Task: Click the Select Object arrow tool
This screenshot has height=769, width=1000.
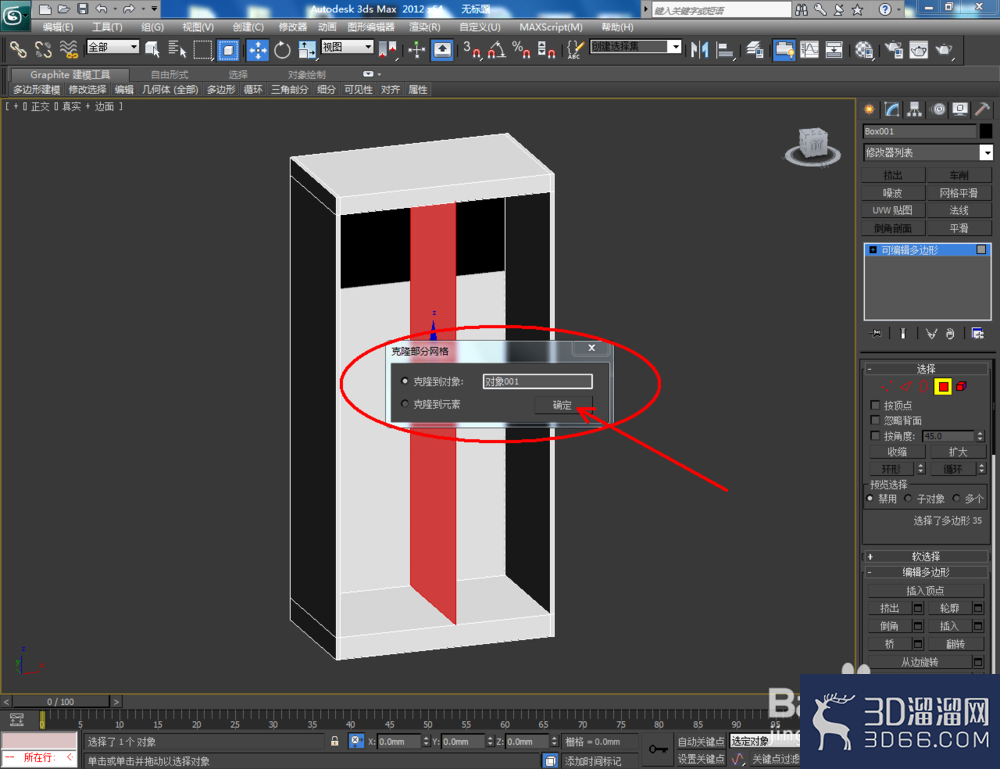Action: tap(152, 50)
